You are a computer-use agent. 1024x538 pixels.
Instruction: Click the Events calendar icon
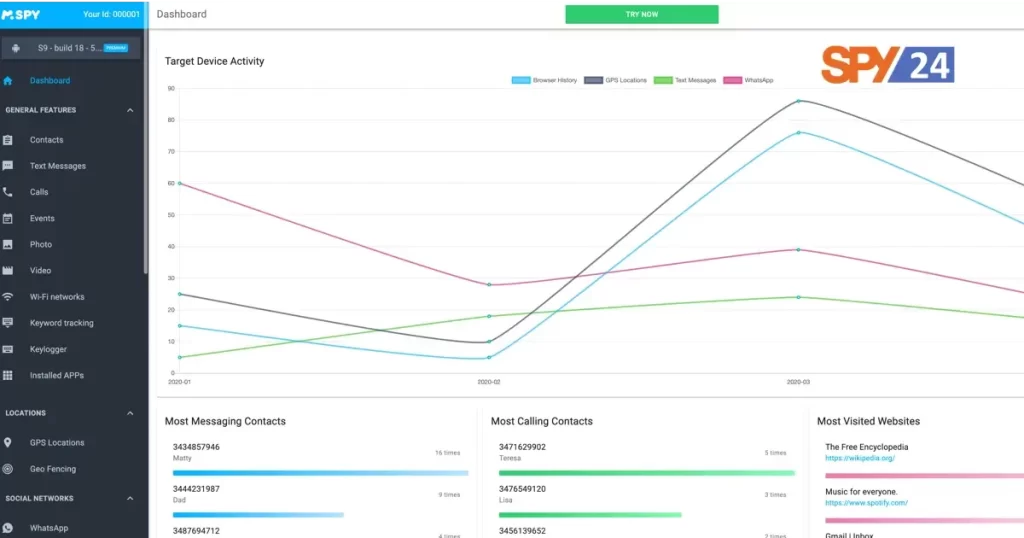[x=8, y=219]
